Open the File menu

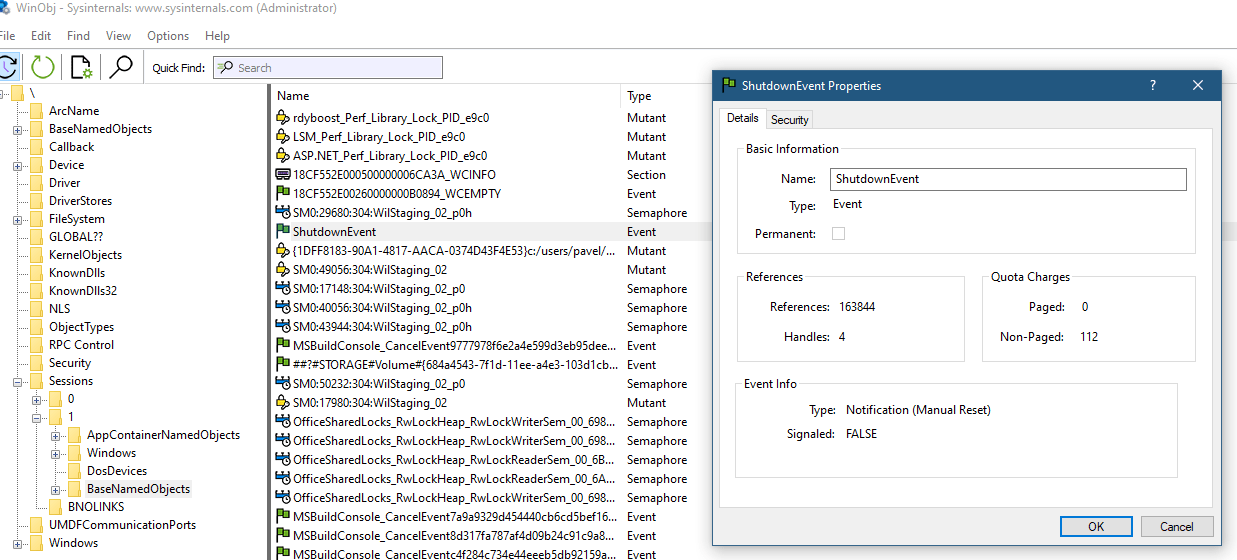[7, 36]
